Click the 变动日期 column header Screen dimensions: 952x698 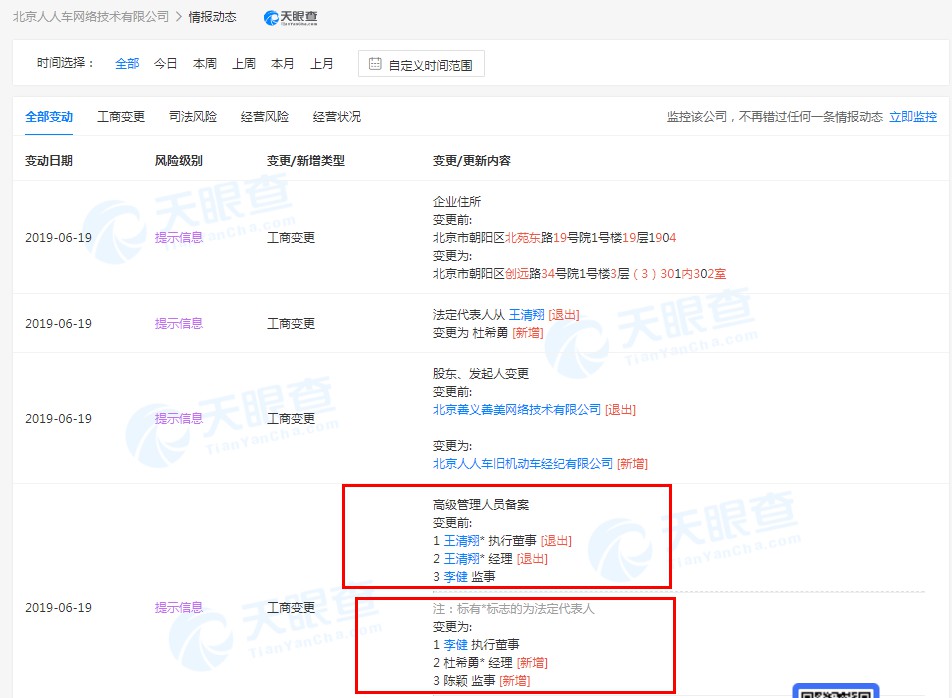49,161
